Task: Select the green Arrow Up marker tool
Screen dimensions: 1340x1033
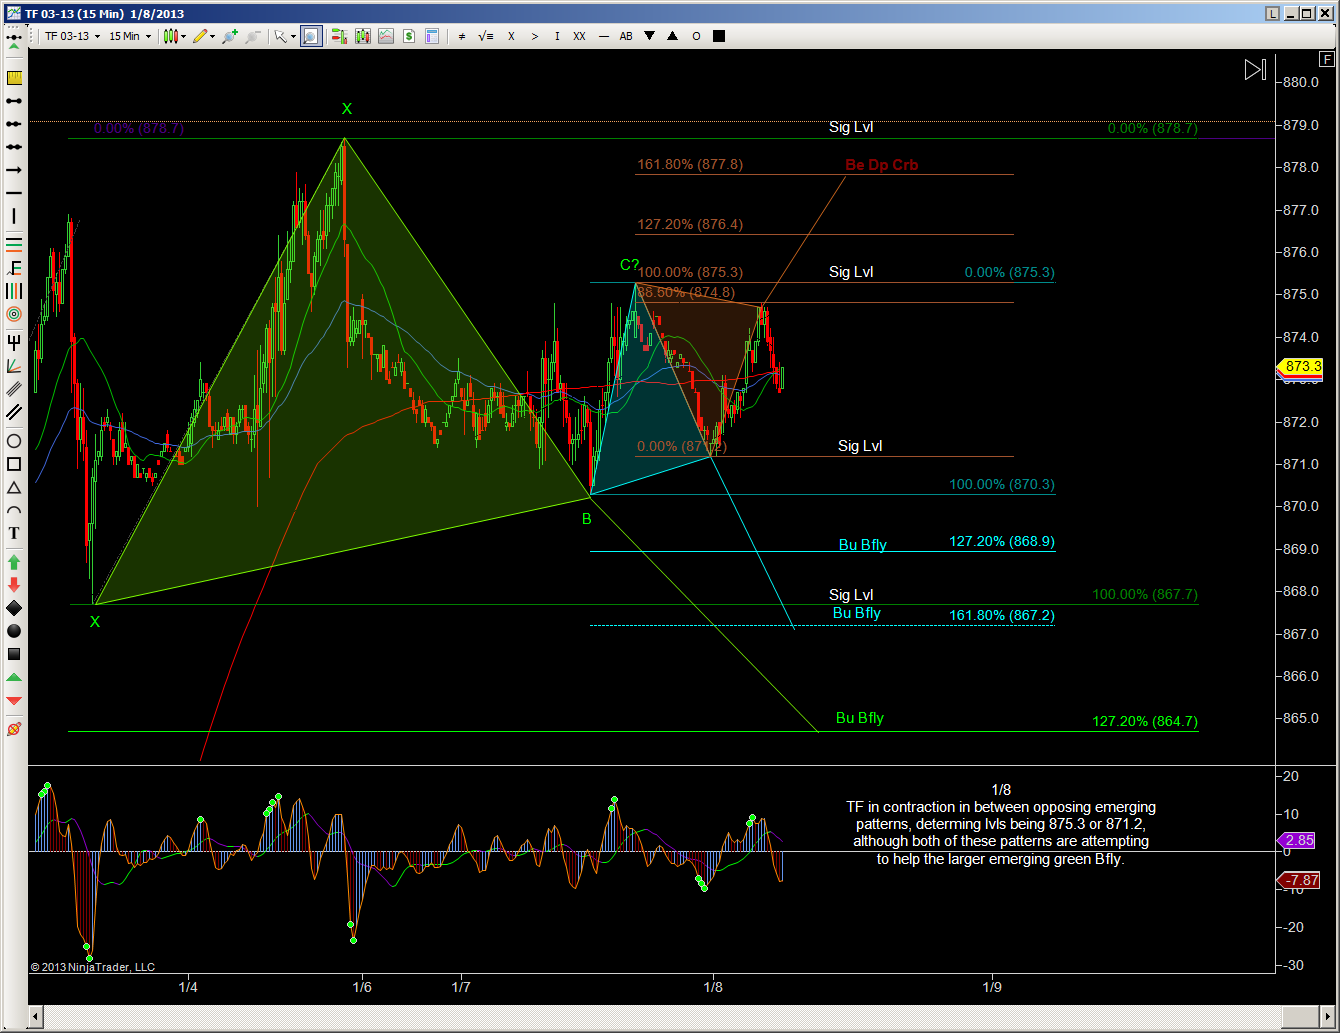Action: [x=14, y=561]
